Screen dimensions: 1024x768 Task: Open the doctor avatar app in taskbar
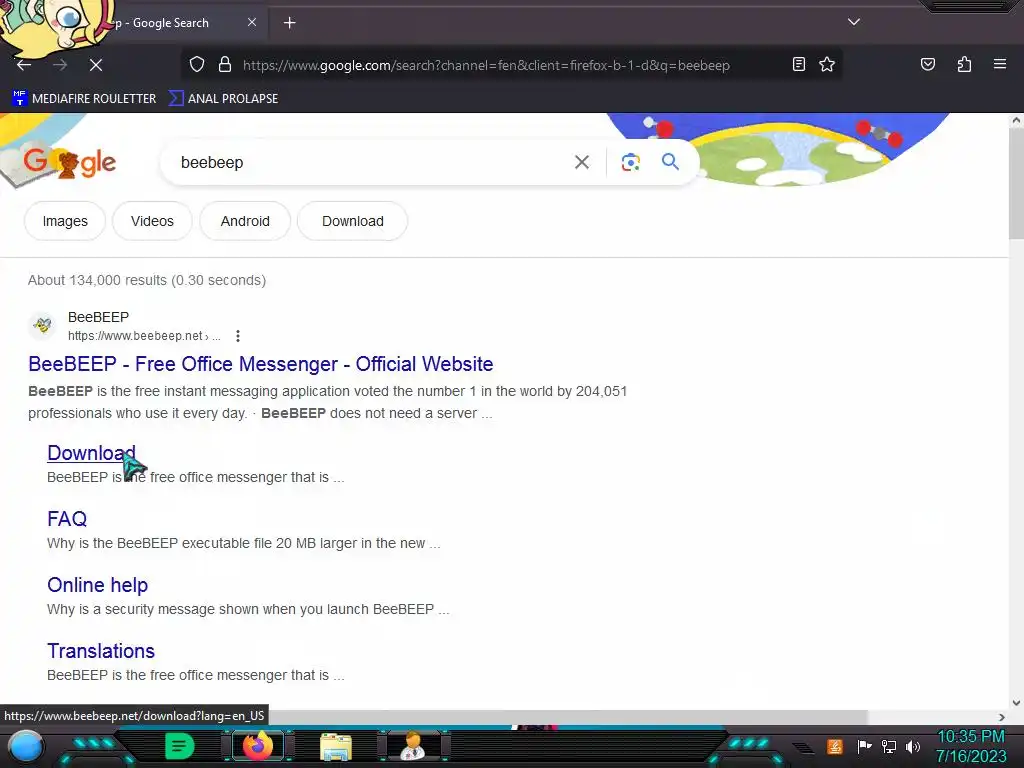pyautogui.click(x=413, y=746)
